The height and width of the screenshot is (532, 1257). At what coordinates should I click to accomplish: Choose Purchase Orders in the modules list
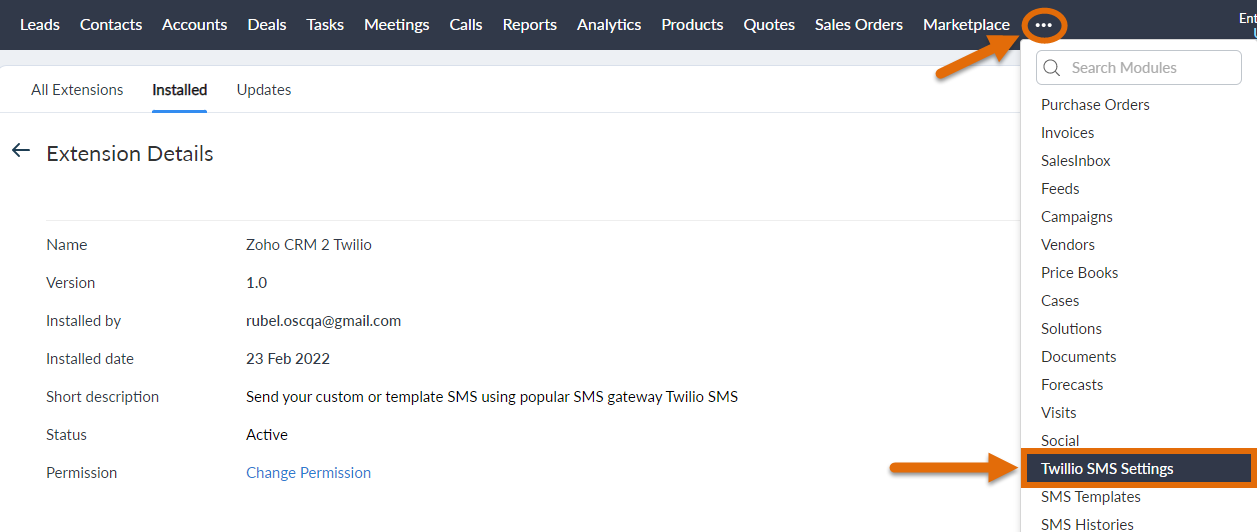point(1095,104)
